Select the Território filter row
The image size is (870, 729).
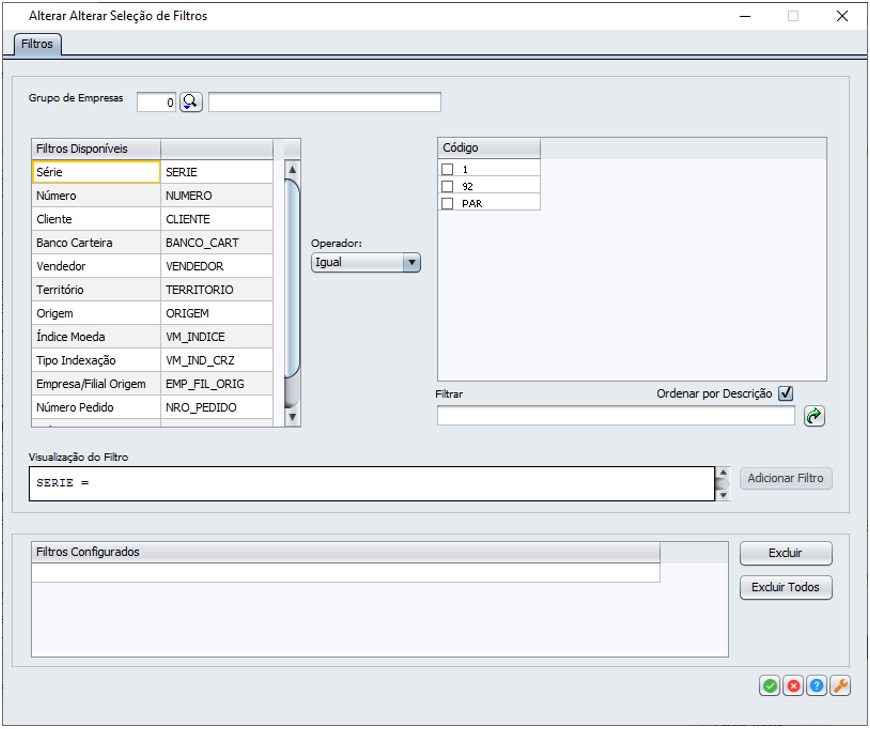(152, 290)
